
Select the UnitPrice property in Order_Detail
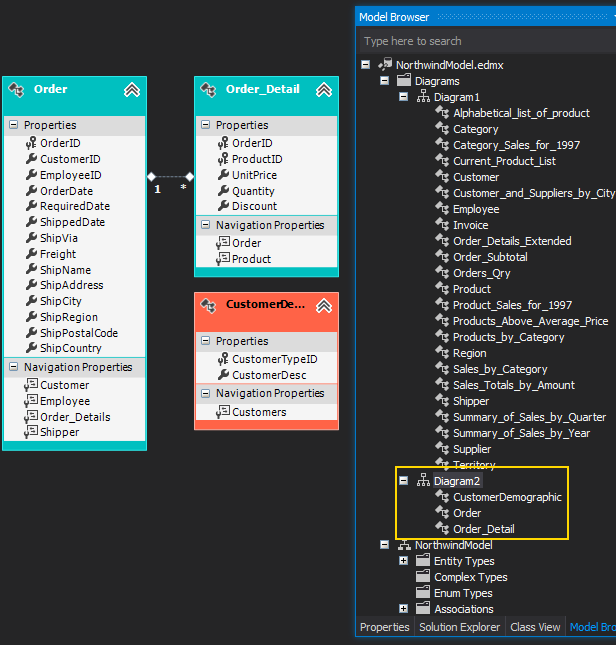pos(254,175)
